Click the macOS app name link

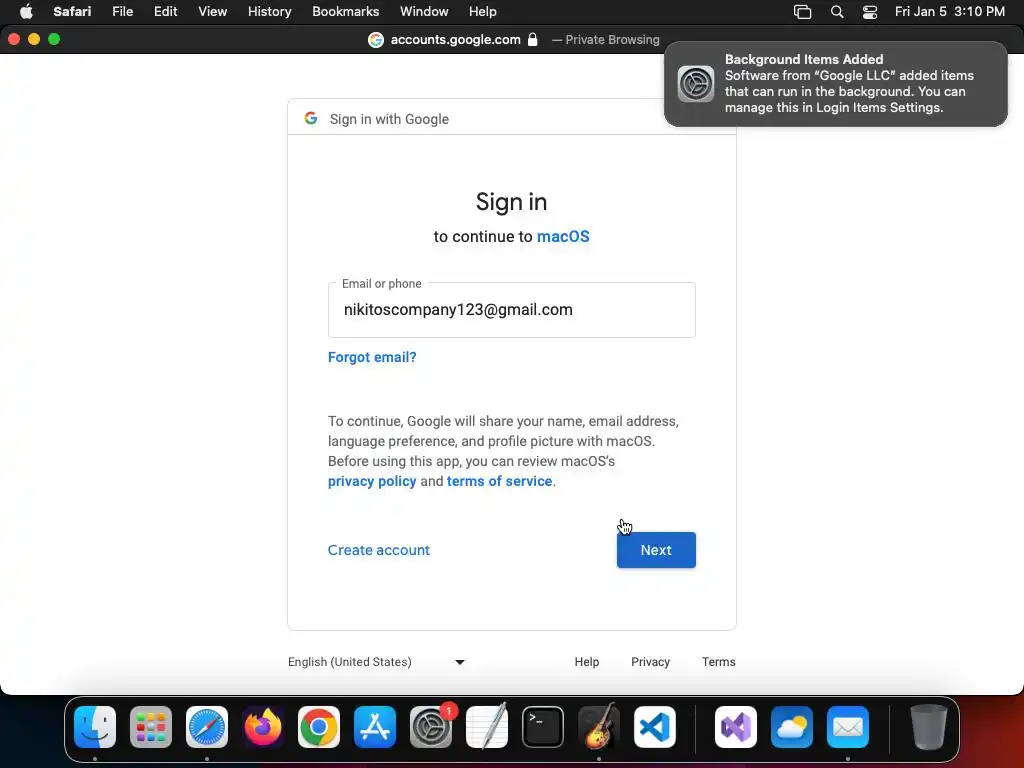(x=563, y=236)
